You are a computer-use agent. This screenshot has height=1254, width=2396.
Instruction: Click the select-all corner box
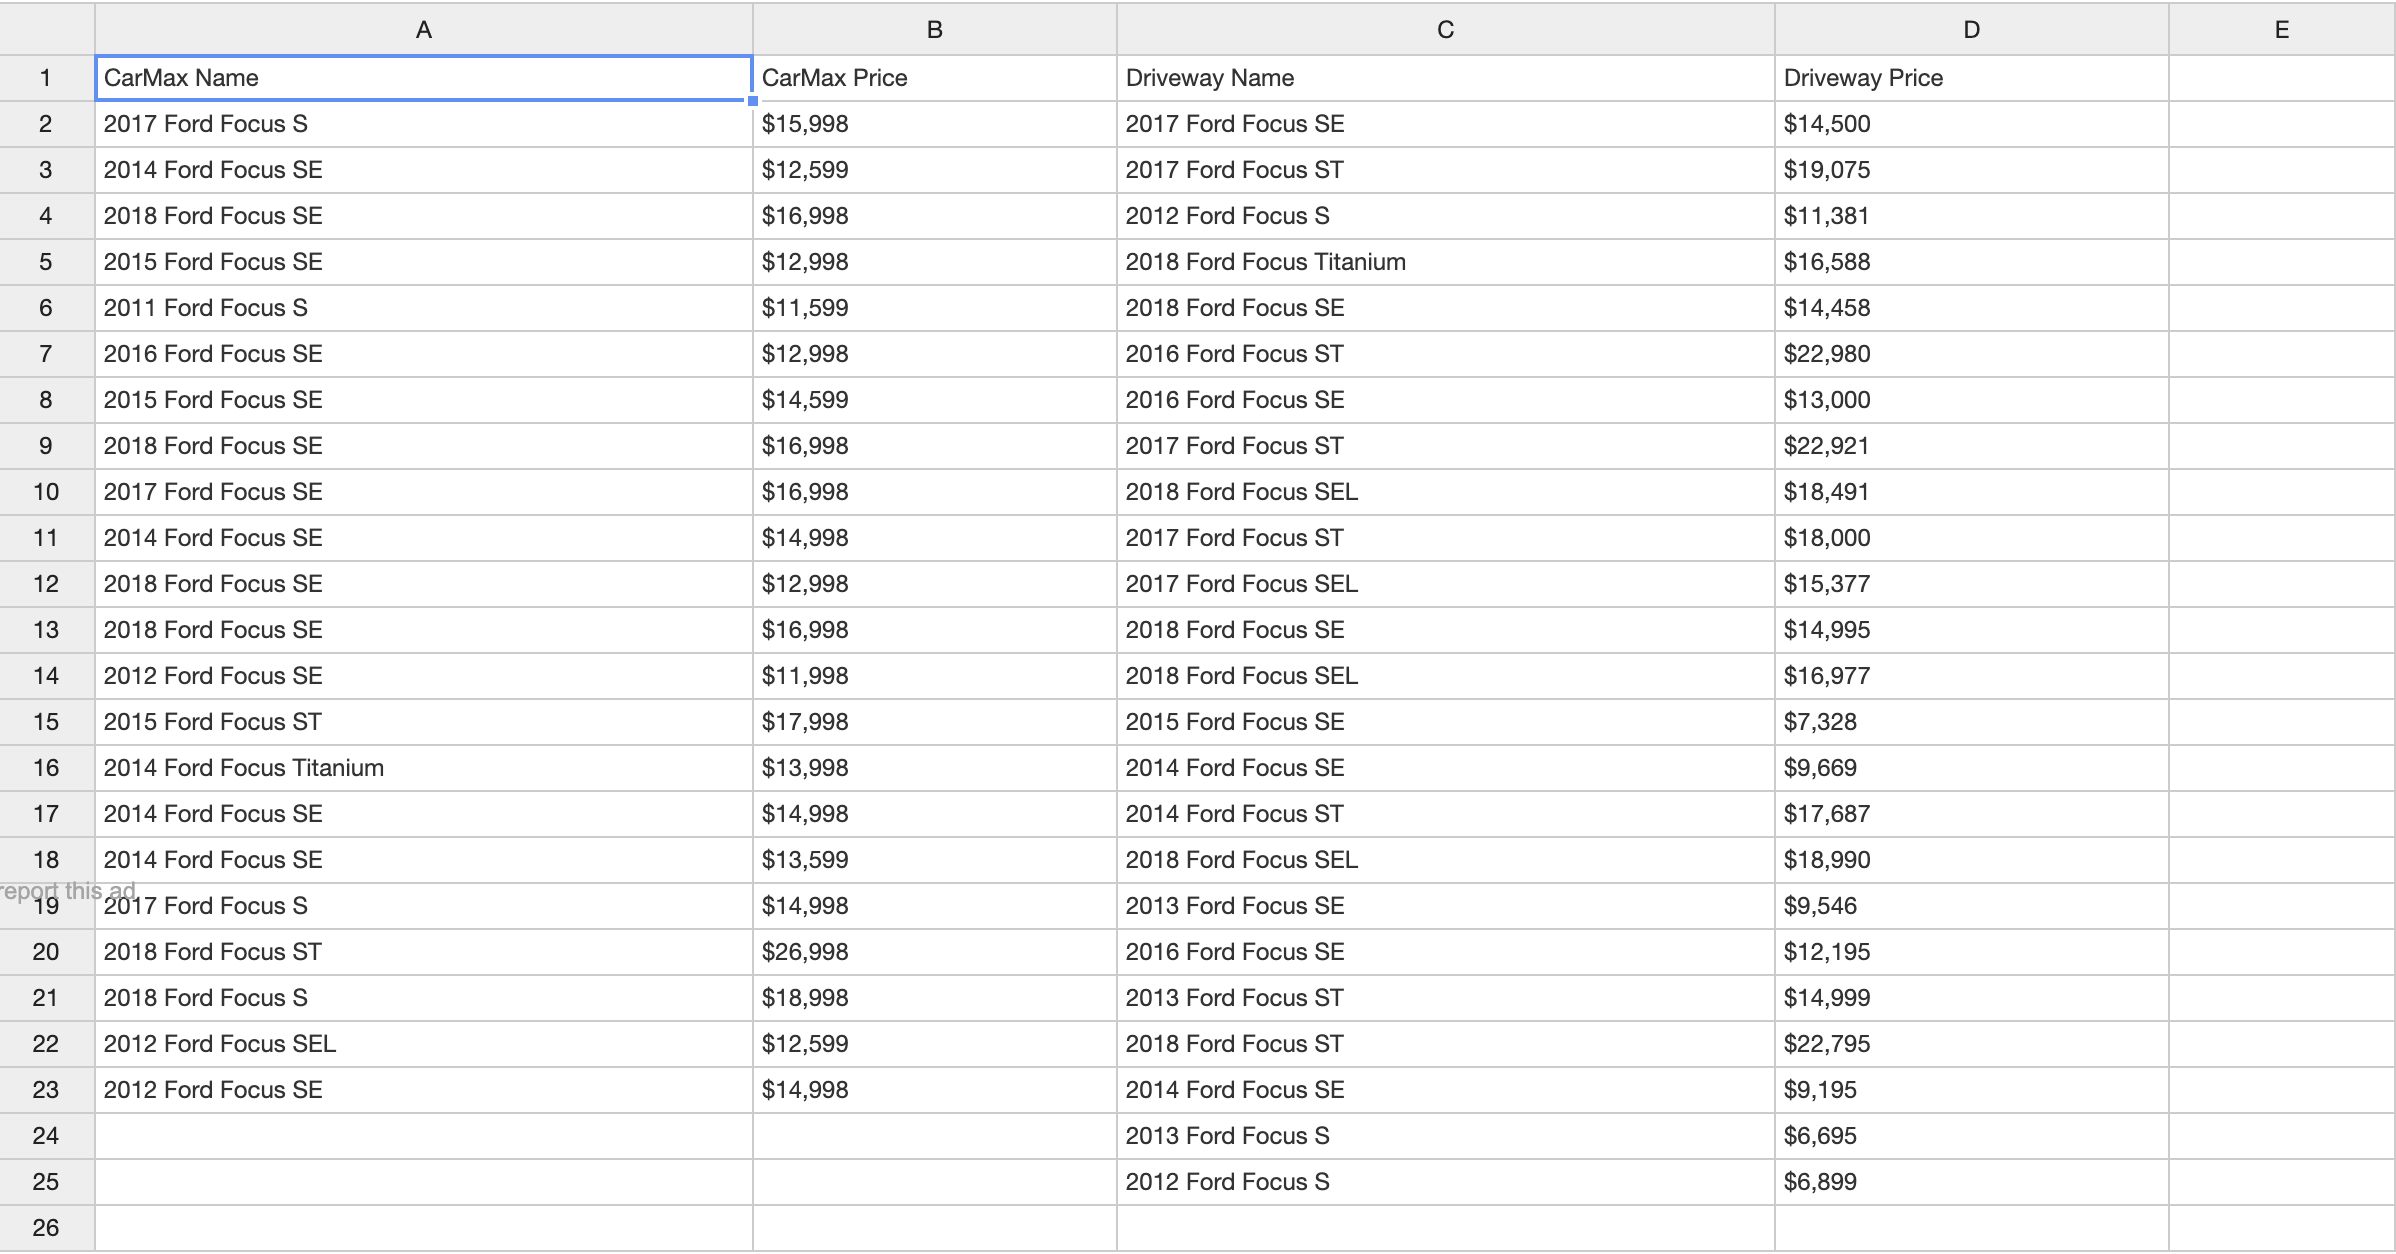click(x=46, y=29)
